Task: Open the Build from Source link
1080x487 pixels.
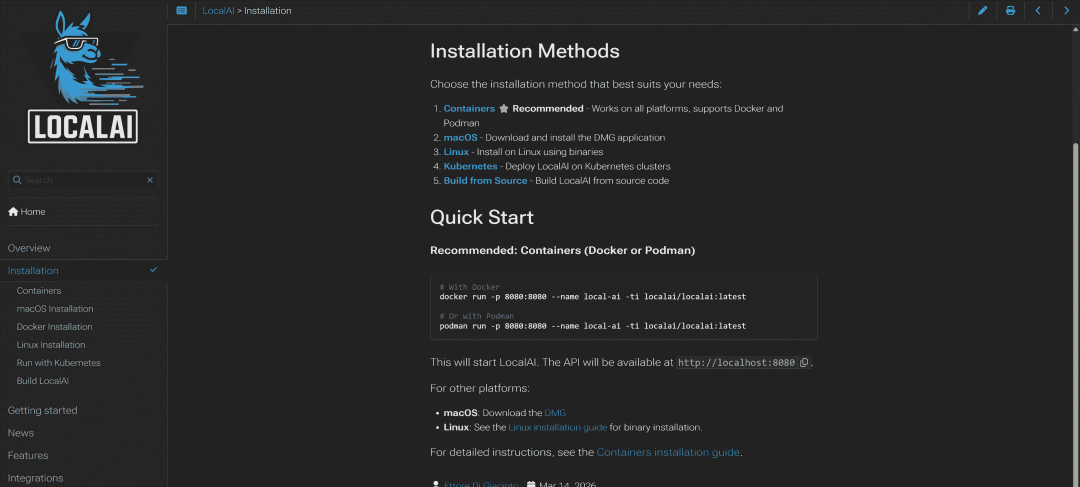Action: [486, 180]
